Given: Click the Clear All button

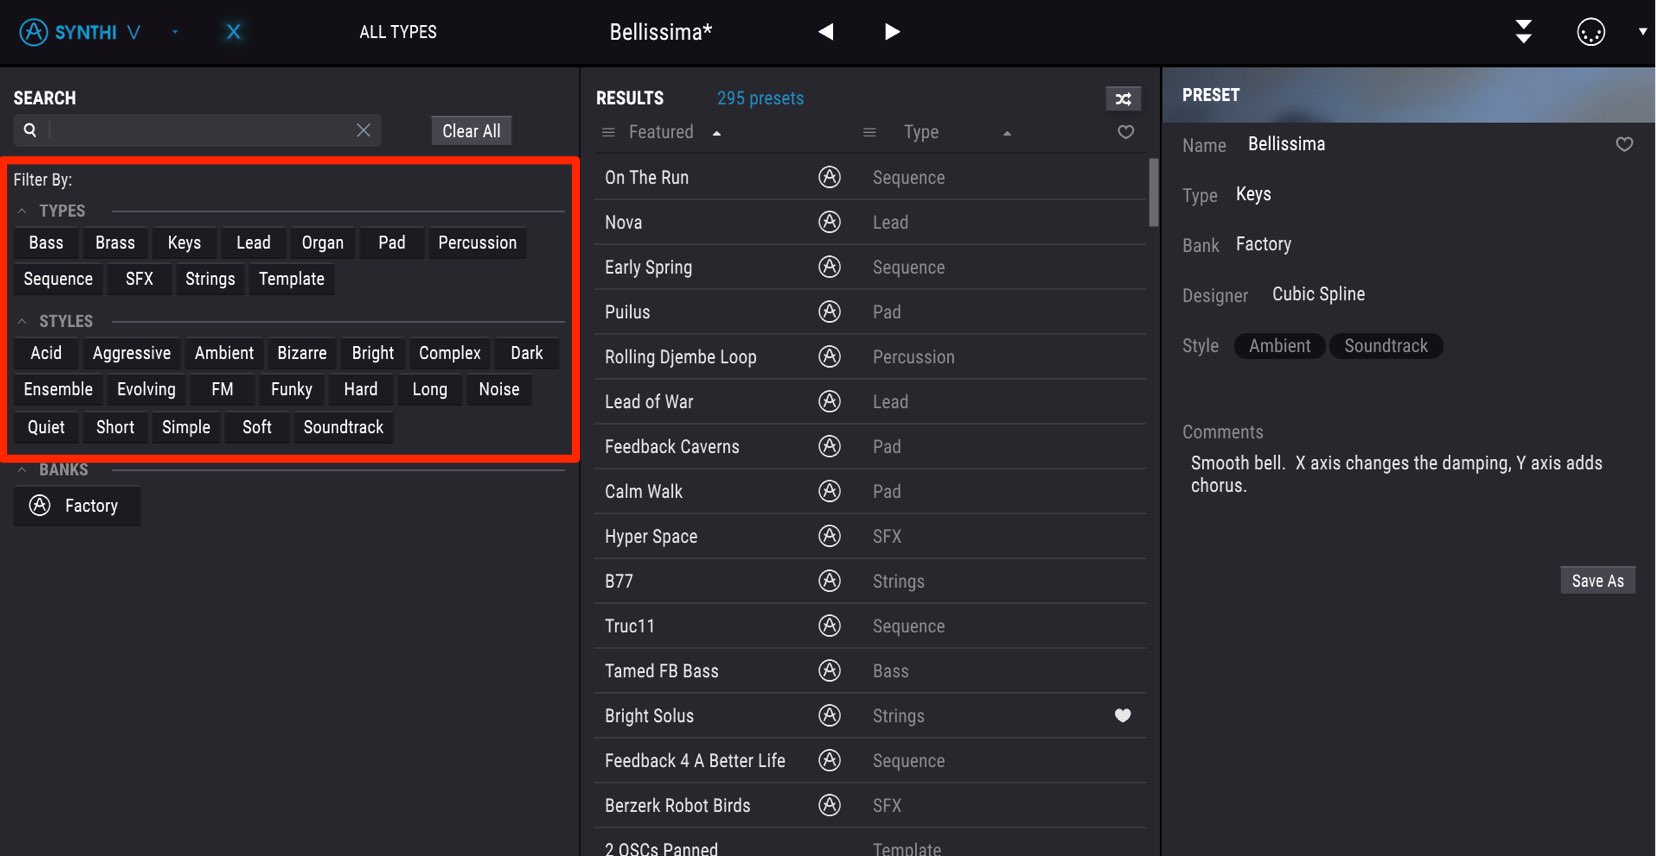Looking at the screenshot, I should coord(472,131).
